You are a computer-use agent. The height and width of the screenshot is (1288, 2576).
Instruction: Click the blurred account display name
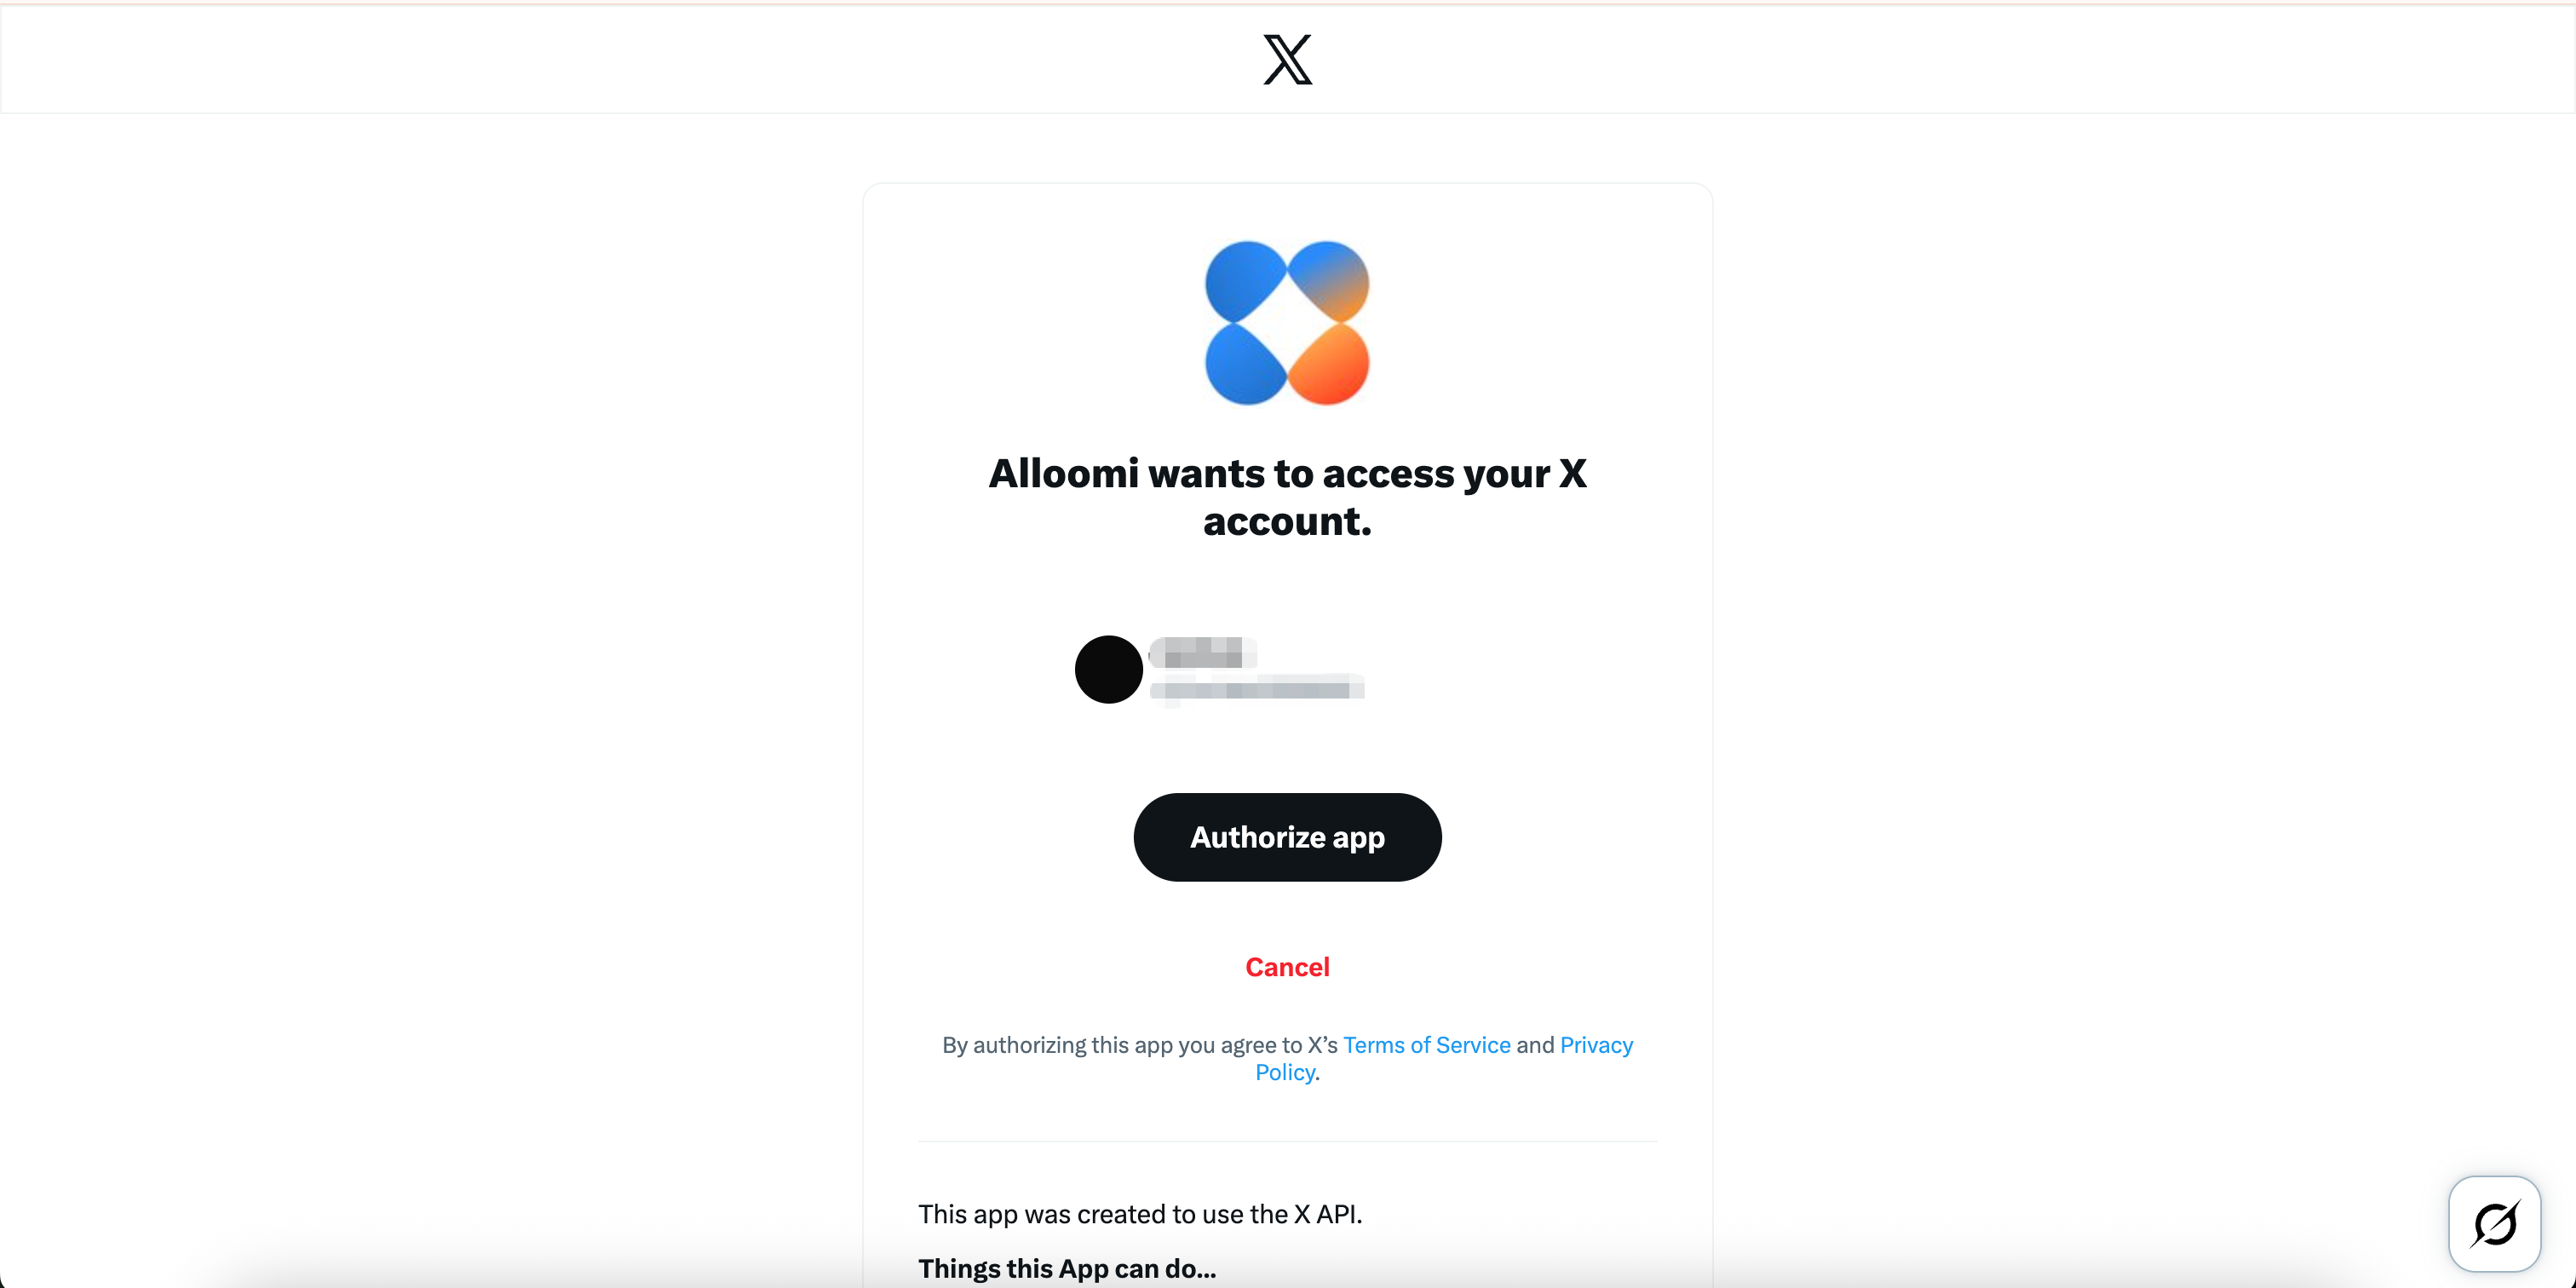[1203, 653]
